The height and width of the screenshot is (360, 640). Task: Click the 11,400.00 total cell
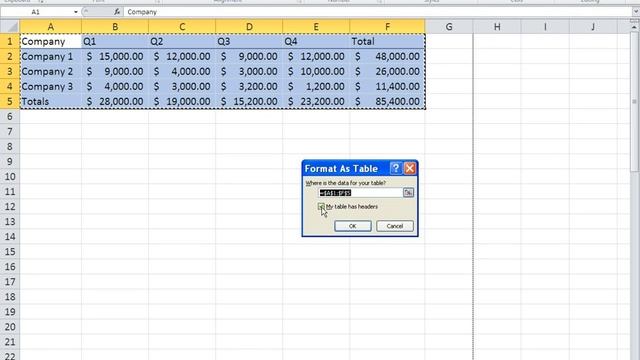click(x=387, y=87)
